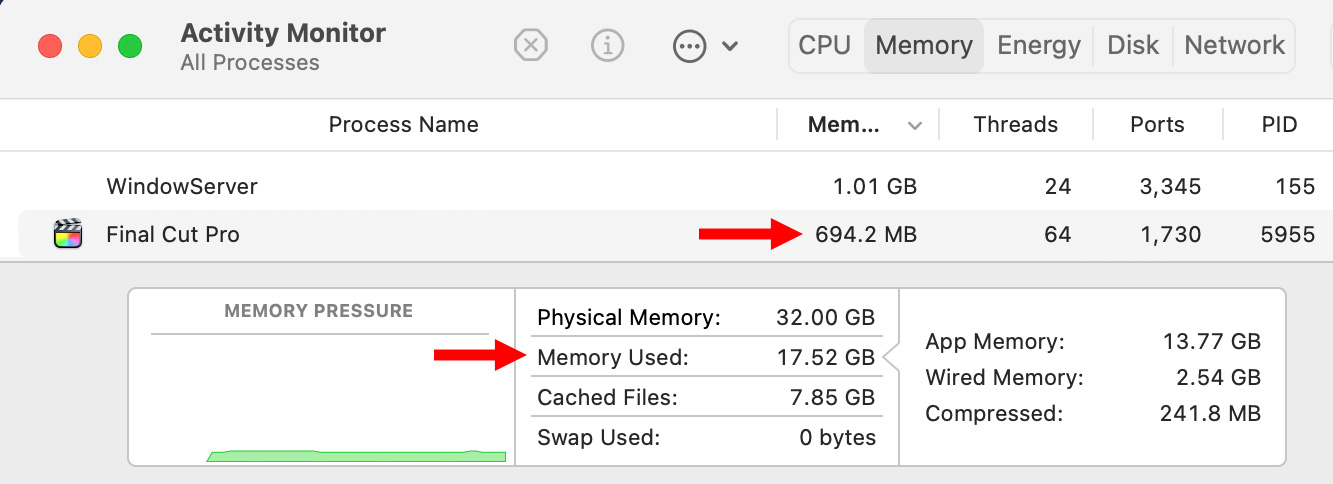The height and width of the screenshot is (484, 1333).
Task: Select the Memory tab
Action: [x=923, y=45]
